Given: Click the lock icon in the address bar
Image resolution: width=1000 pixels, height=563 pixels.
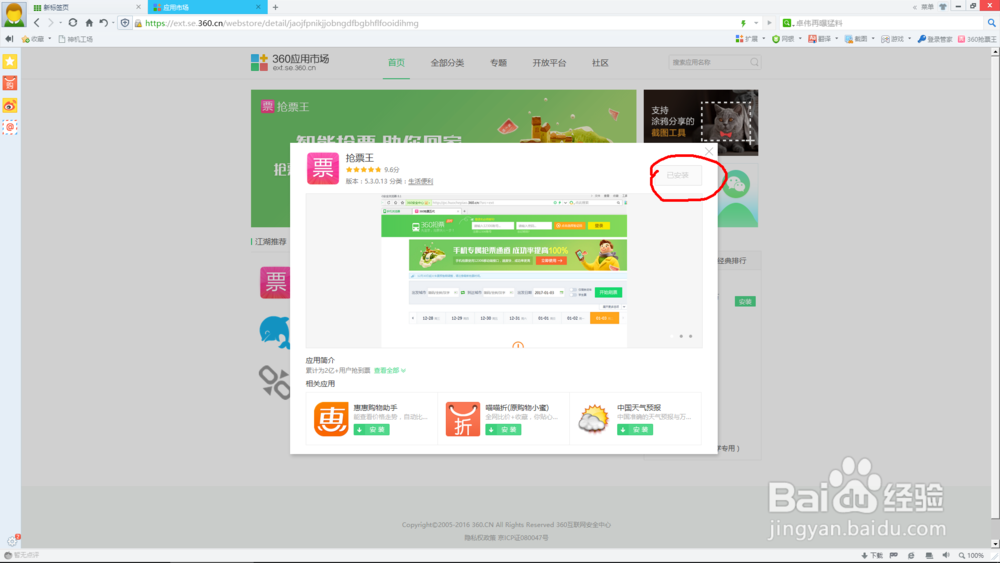Looking at the screenshot, I should 138,23.
